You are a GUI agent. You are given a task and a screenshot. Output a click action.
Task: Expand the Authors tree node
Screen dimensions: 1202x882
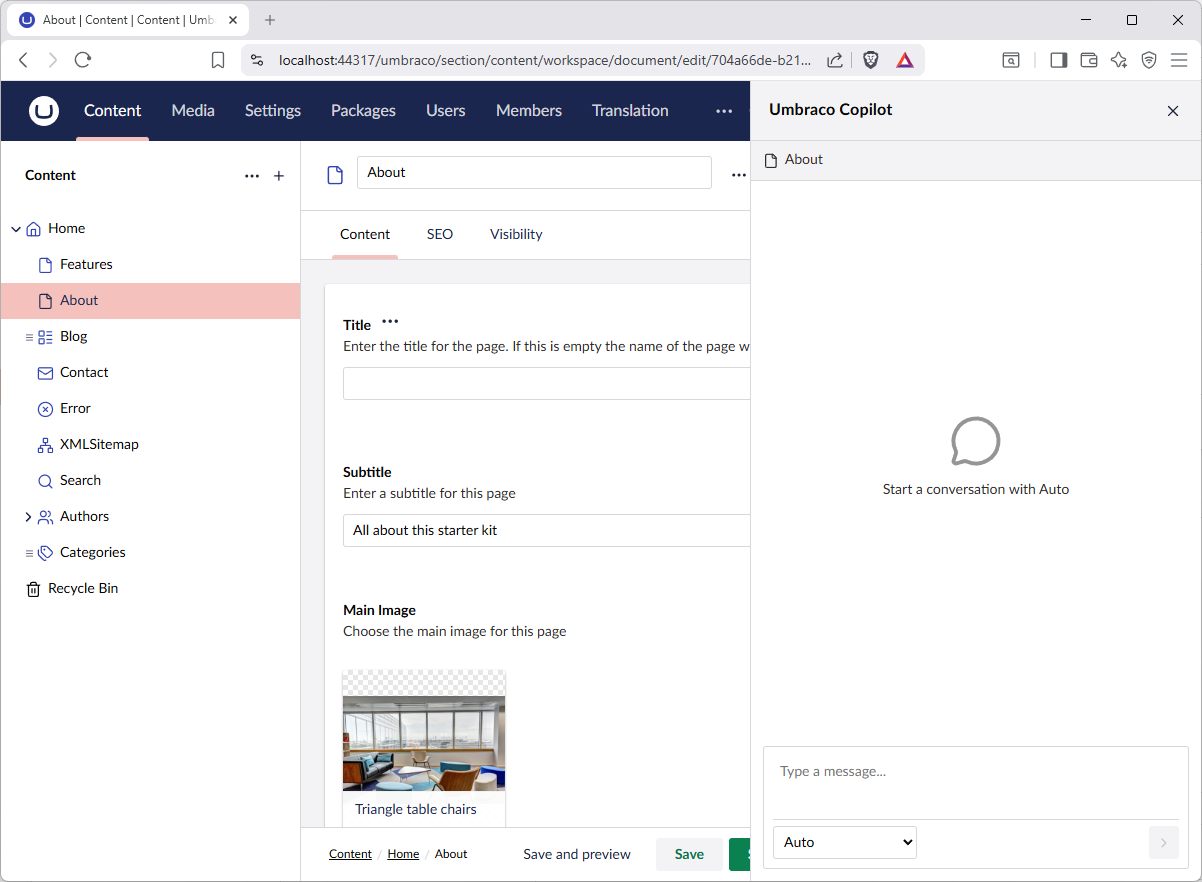[28, 516]
